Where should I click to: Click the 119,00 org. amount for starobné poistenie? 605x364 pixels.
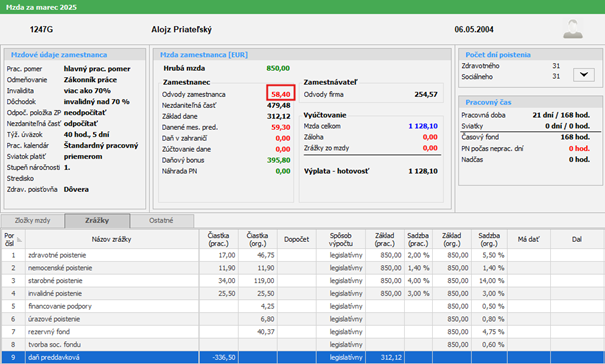(x=264, y=281)
